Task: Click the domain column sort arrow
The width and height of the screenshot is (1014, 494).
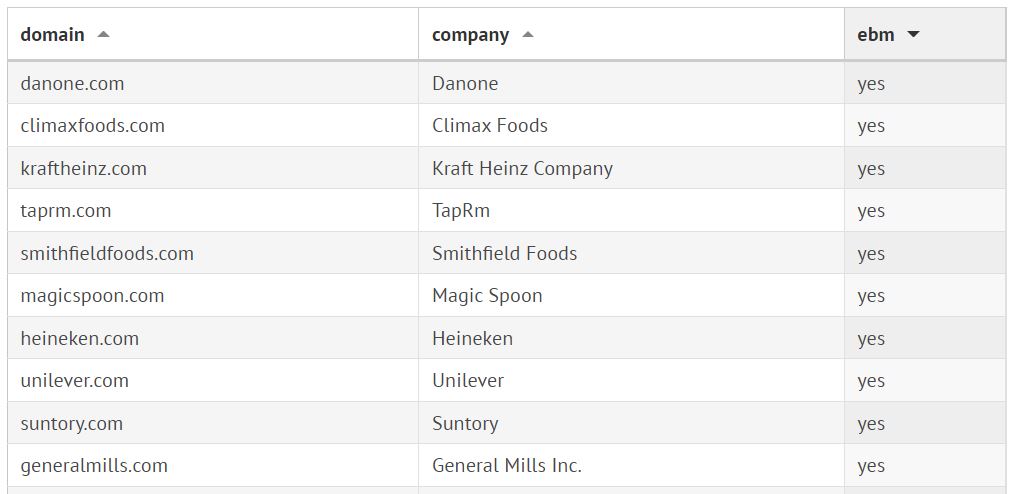Action: pyautogui.click(x=103, y=34)
